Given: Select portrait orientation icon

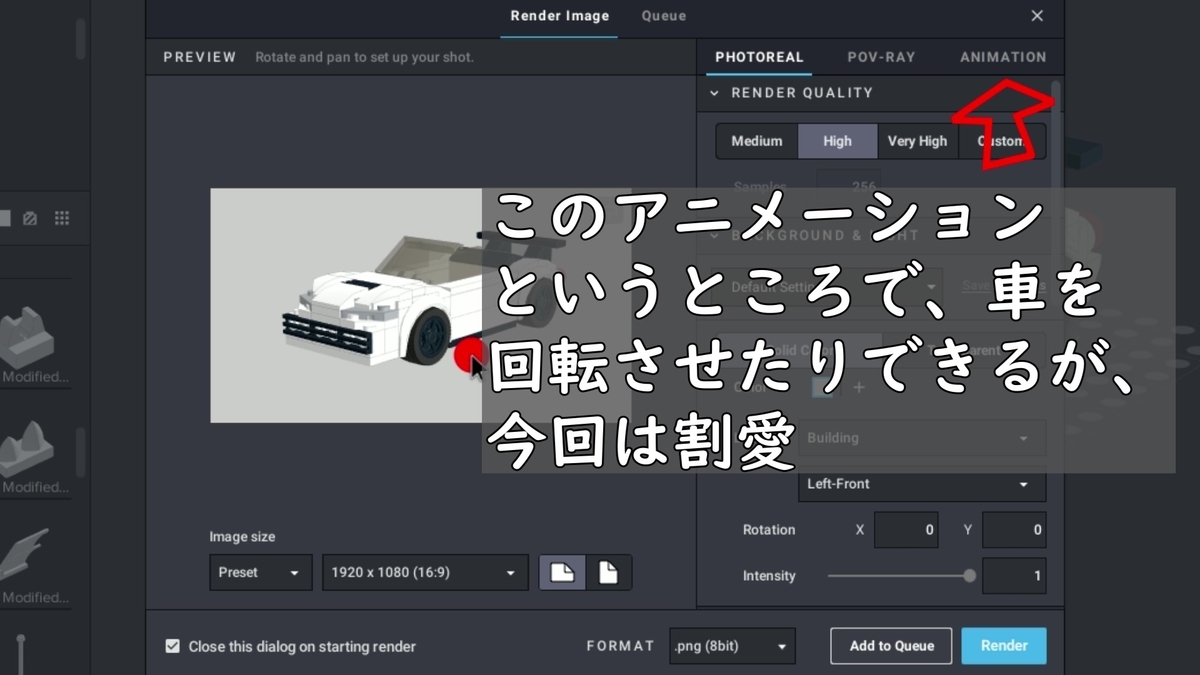Looking at the screenshot, I should (x=608, y=573).
